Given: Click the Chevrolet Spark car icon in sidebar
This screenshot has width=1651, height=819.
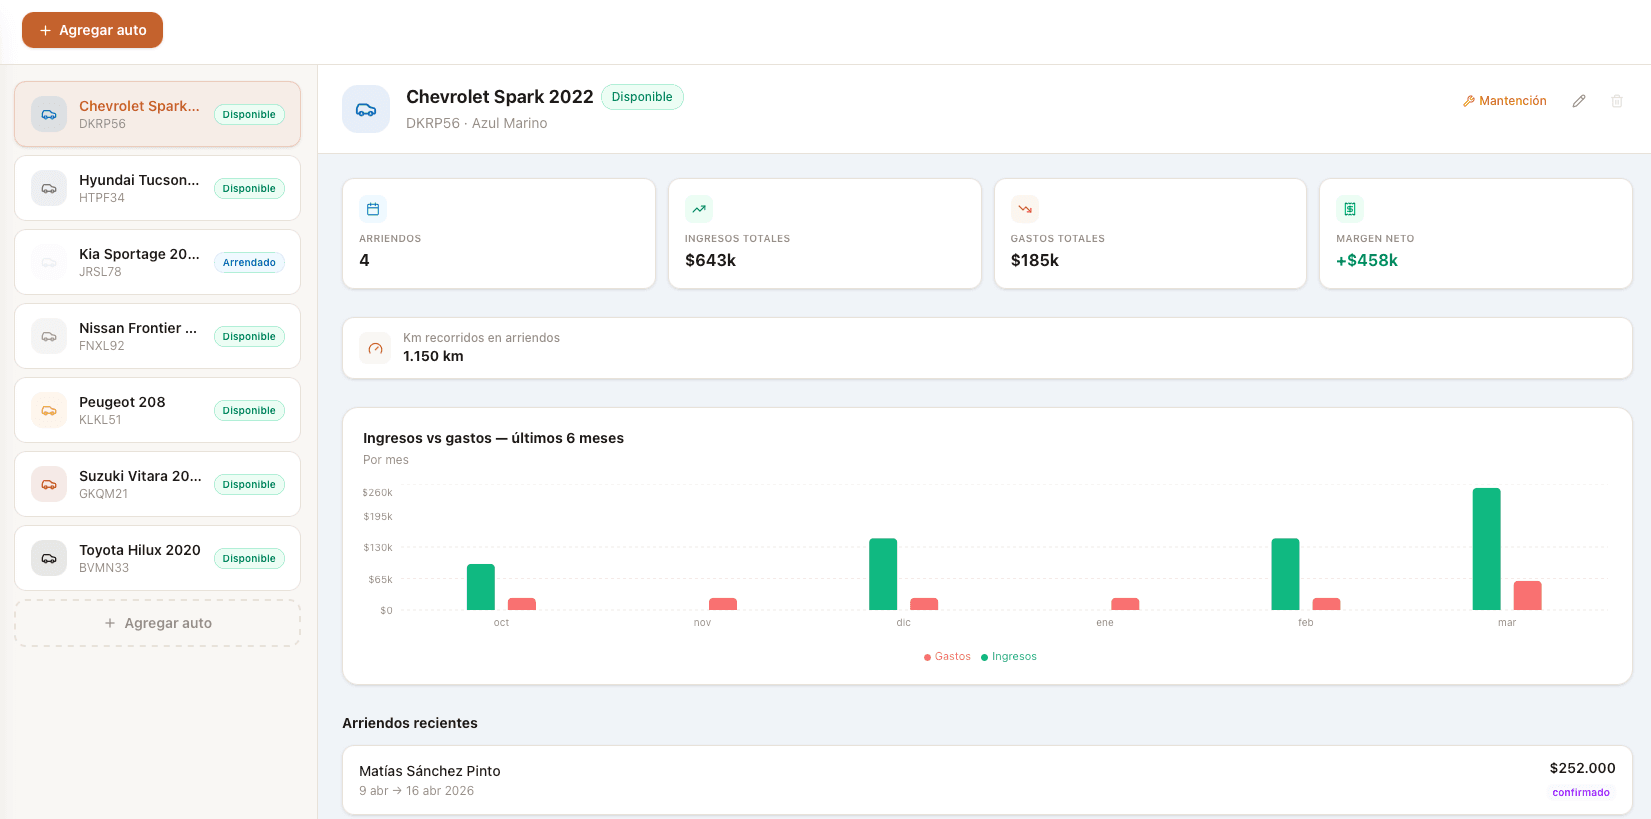Looking at the screenshot, I should coord(49,114).
